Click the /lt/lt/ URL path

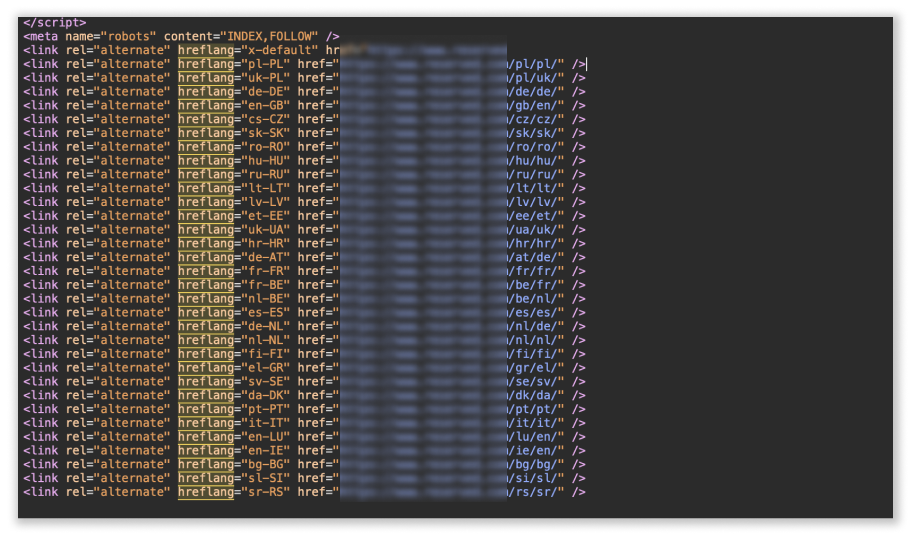tap(533, 188)
